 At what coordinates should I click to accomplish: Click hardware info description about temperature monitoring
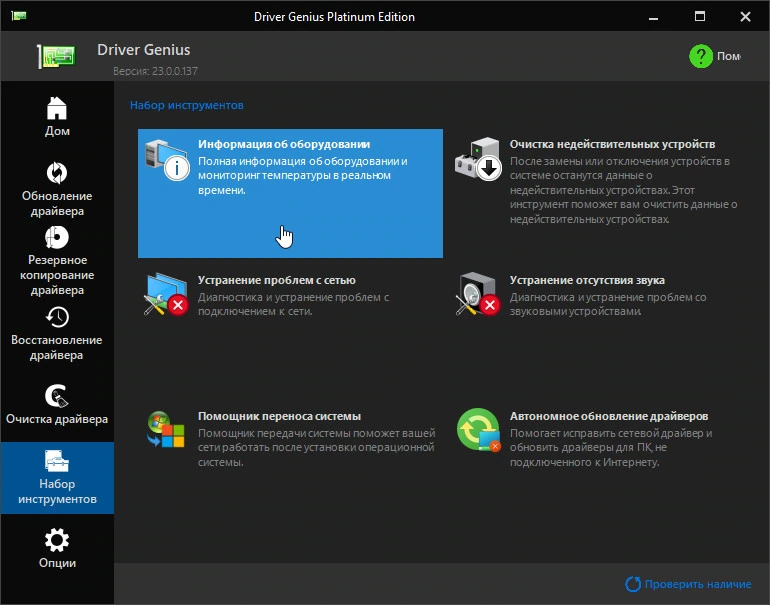pos(302,175)
